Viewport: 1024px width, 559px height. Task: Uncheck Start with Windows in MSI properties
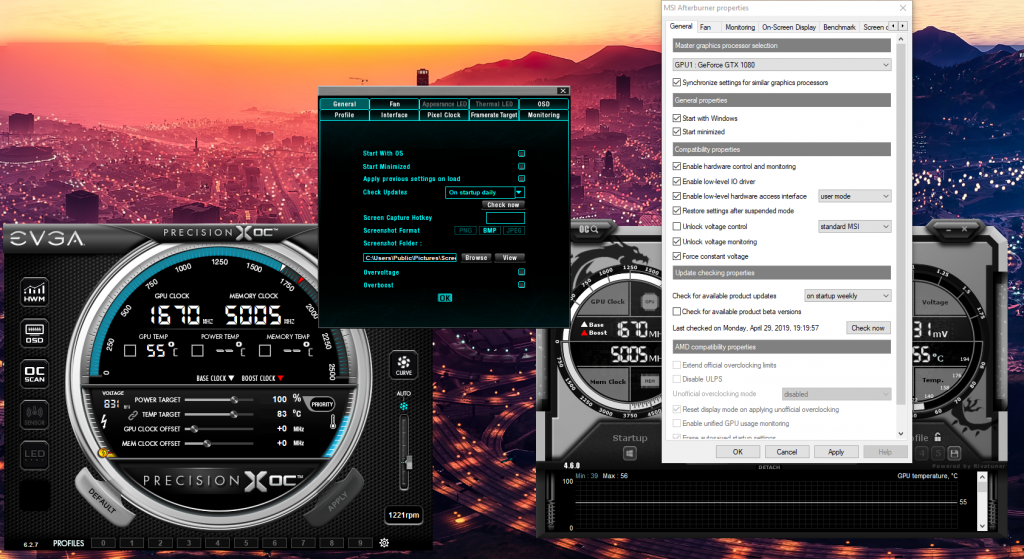pyautogui.click(x=677, y=118)
